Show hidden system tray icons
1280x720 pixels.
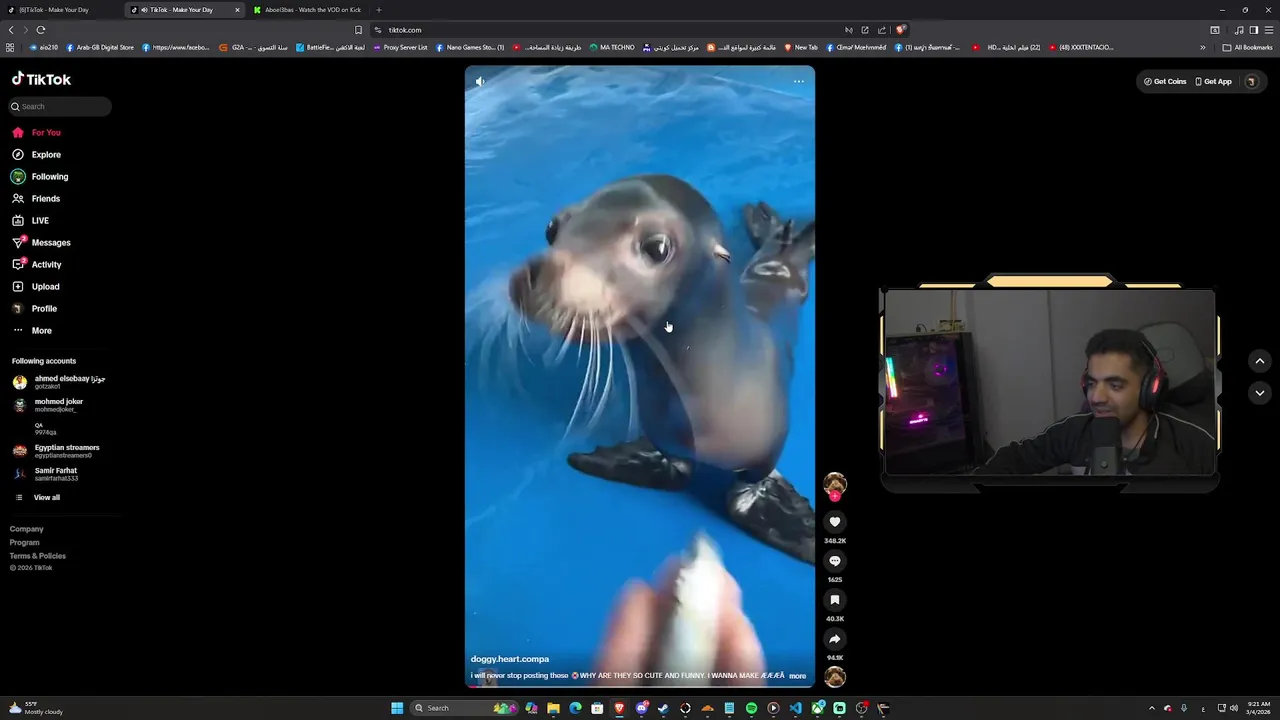pyautogui.click(x=1151, y=708)
